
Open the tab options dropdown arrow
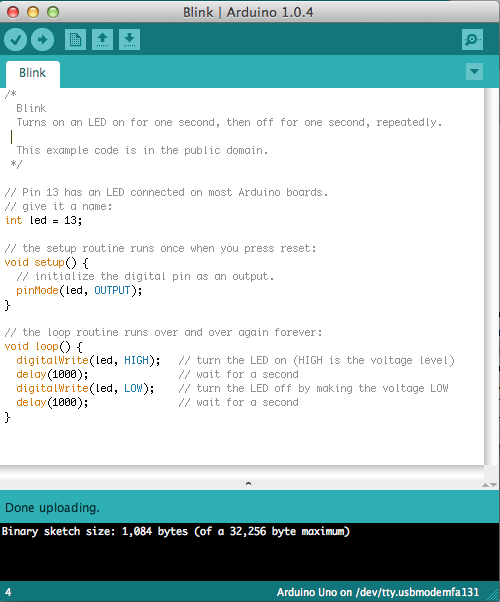(474, 71)
